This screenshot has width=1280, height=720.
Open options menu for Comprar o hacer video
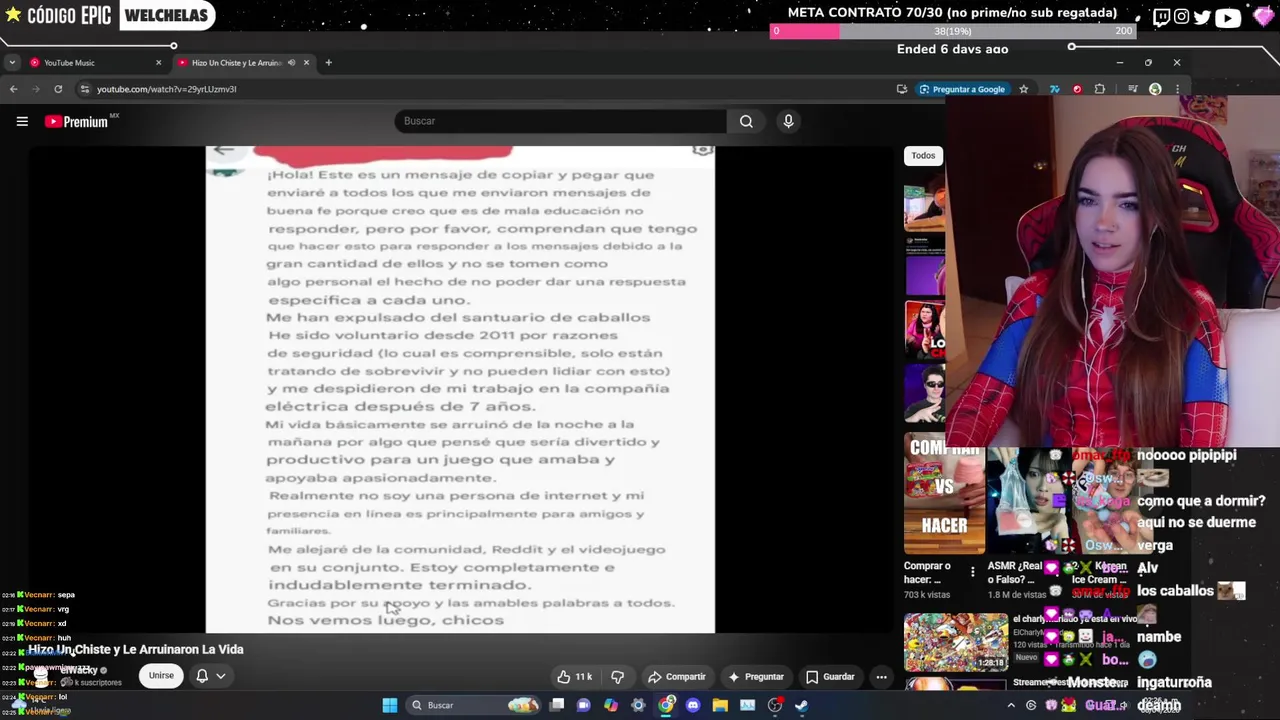(972, 572)
